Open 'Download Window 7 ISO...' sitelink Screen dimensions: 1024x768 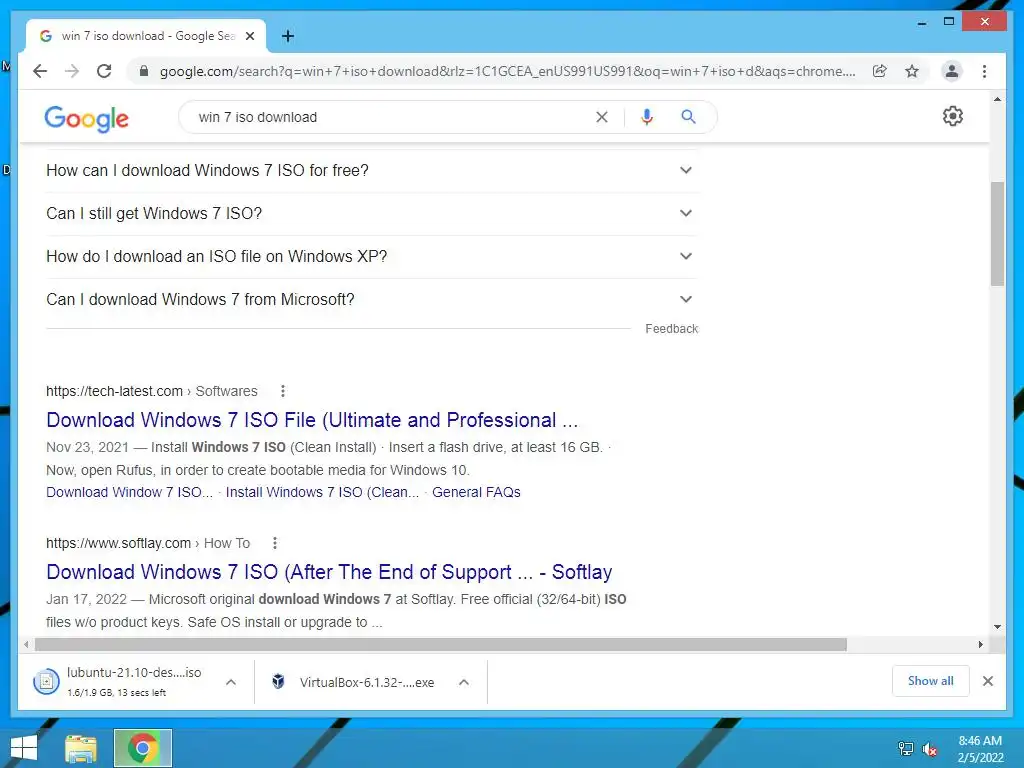[x=129, y=492]
